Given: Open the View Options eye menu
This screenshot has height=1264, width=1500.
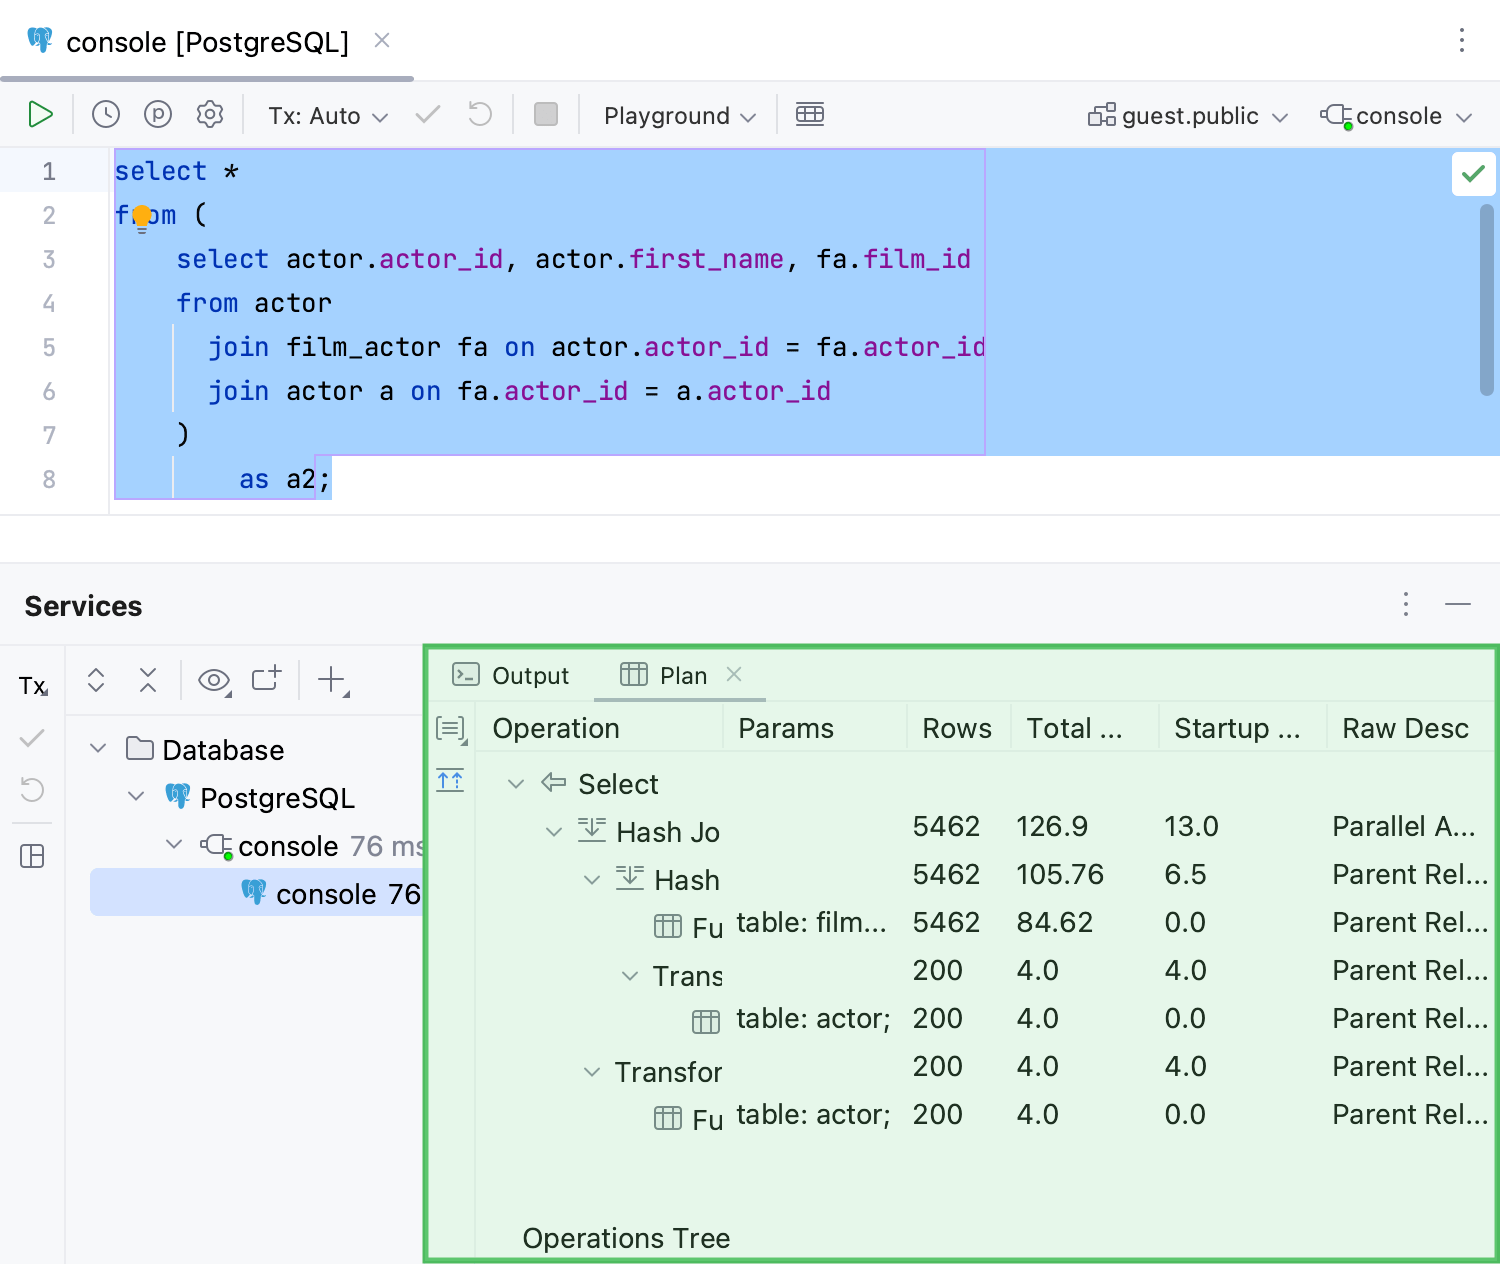Looking at the screenshot, I should [213, 680].
